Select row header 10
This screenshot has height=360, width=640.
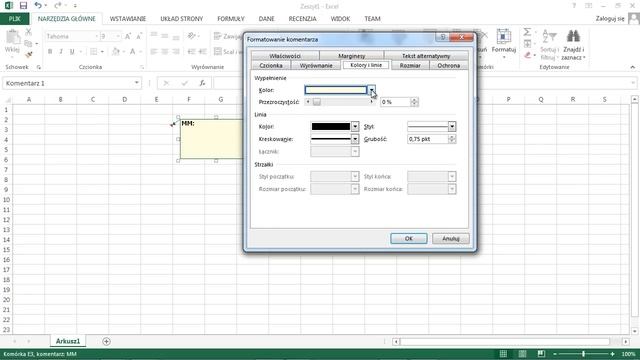(7, 200)
